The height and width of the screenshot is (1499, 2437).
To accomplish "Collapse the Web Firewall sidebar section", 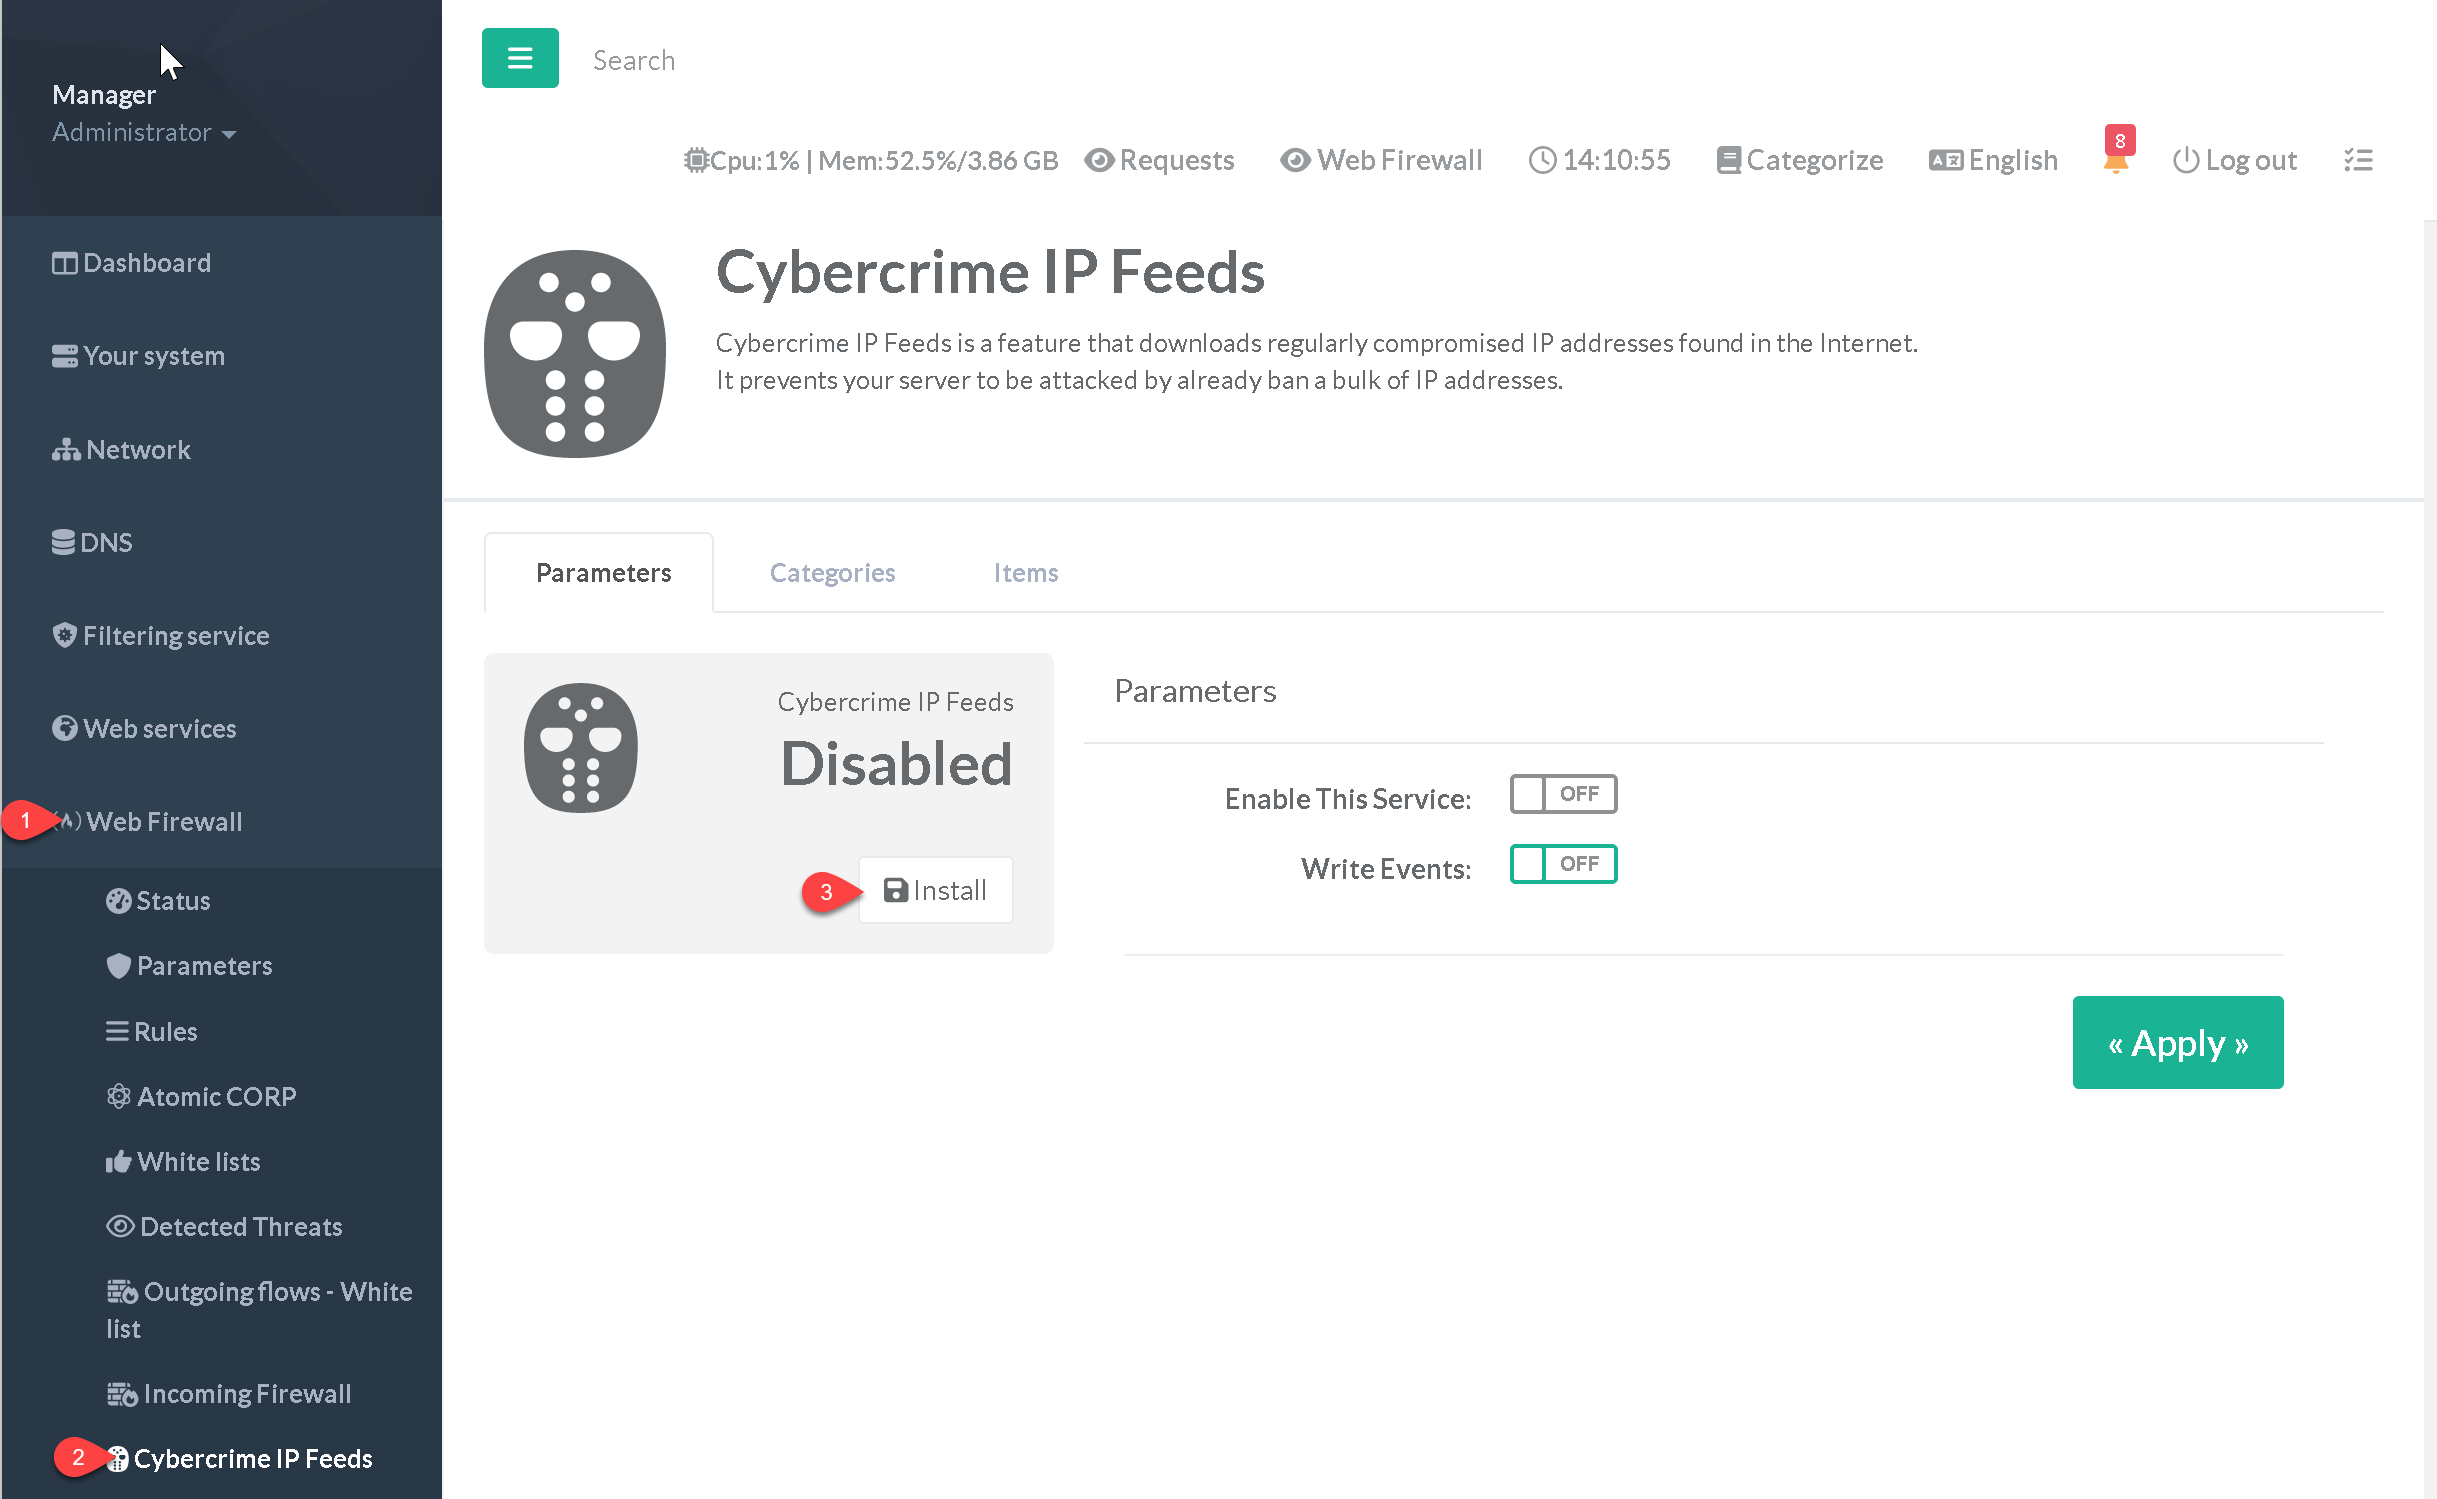I will click(164, 821).
